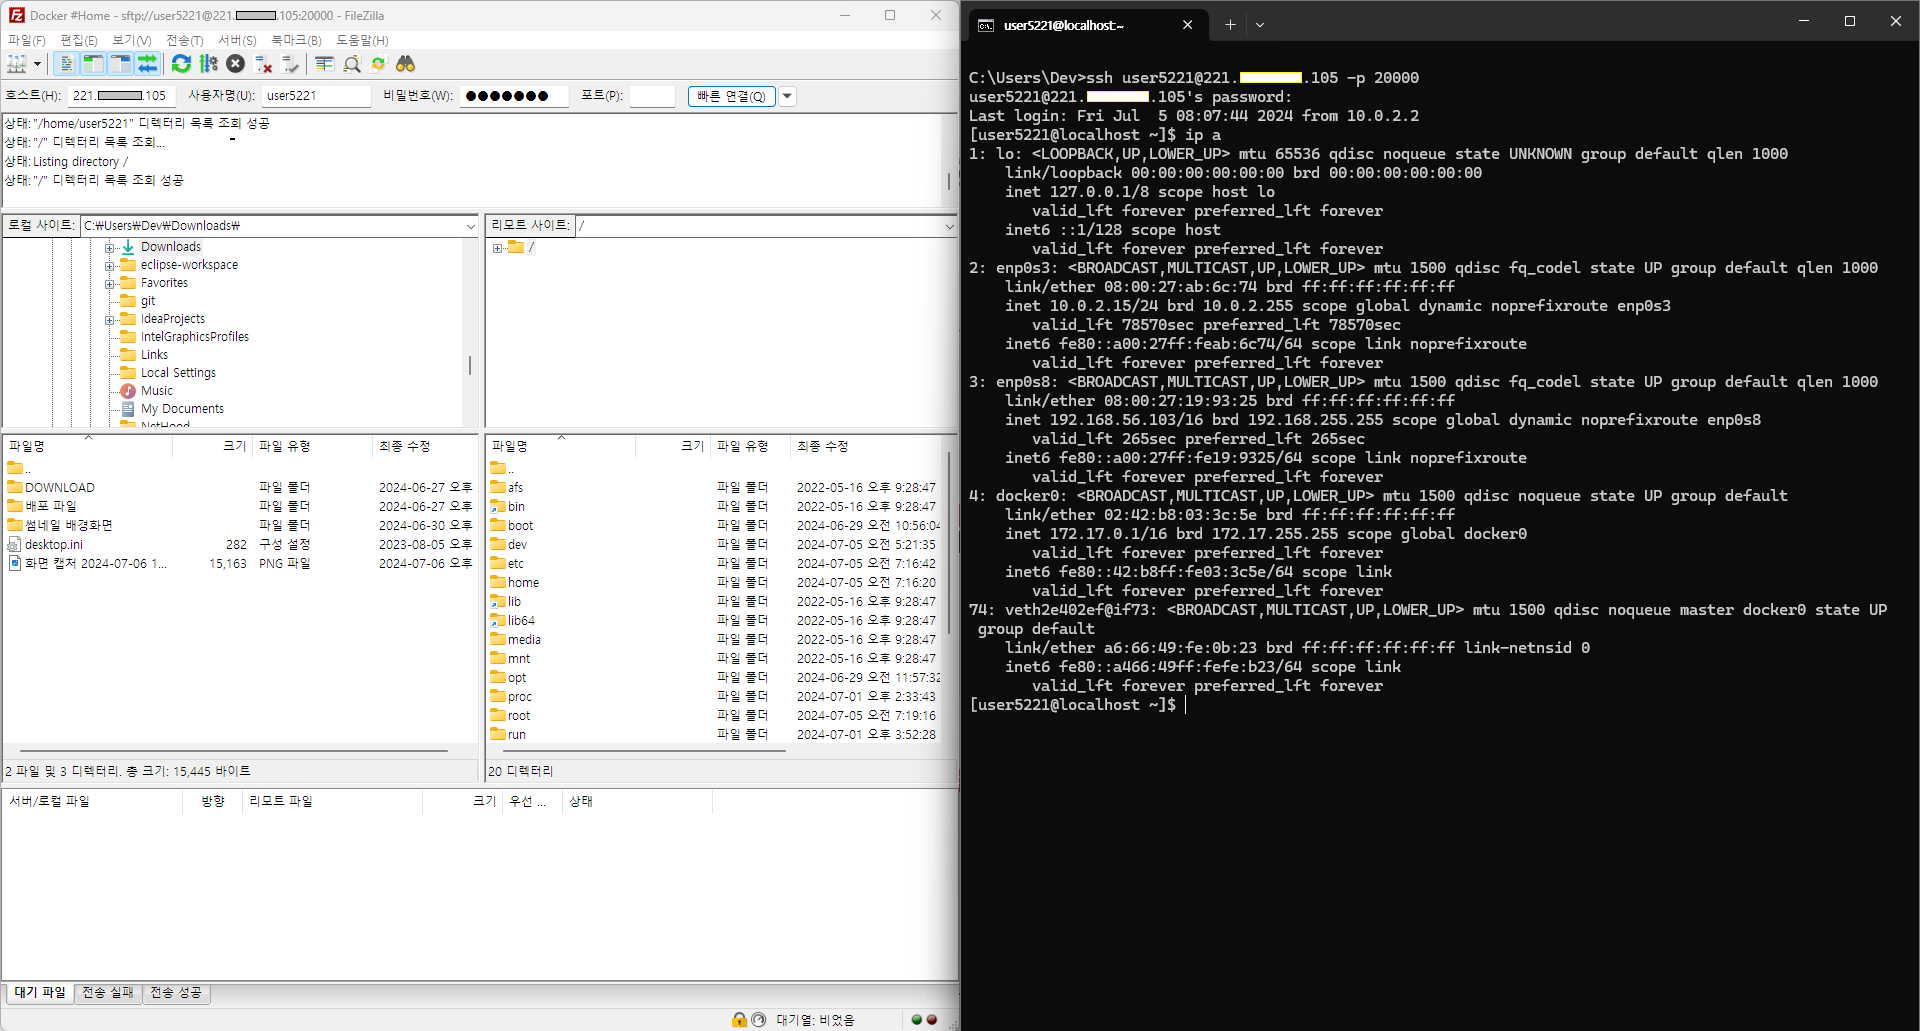Click the host input field
The height and width of the screenshot is (1031, 1920).
point(121,96)
